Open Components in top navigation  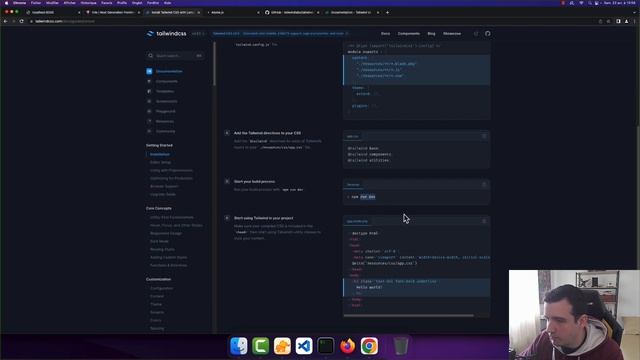[409, 33]
